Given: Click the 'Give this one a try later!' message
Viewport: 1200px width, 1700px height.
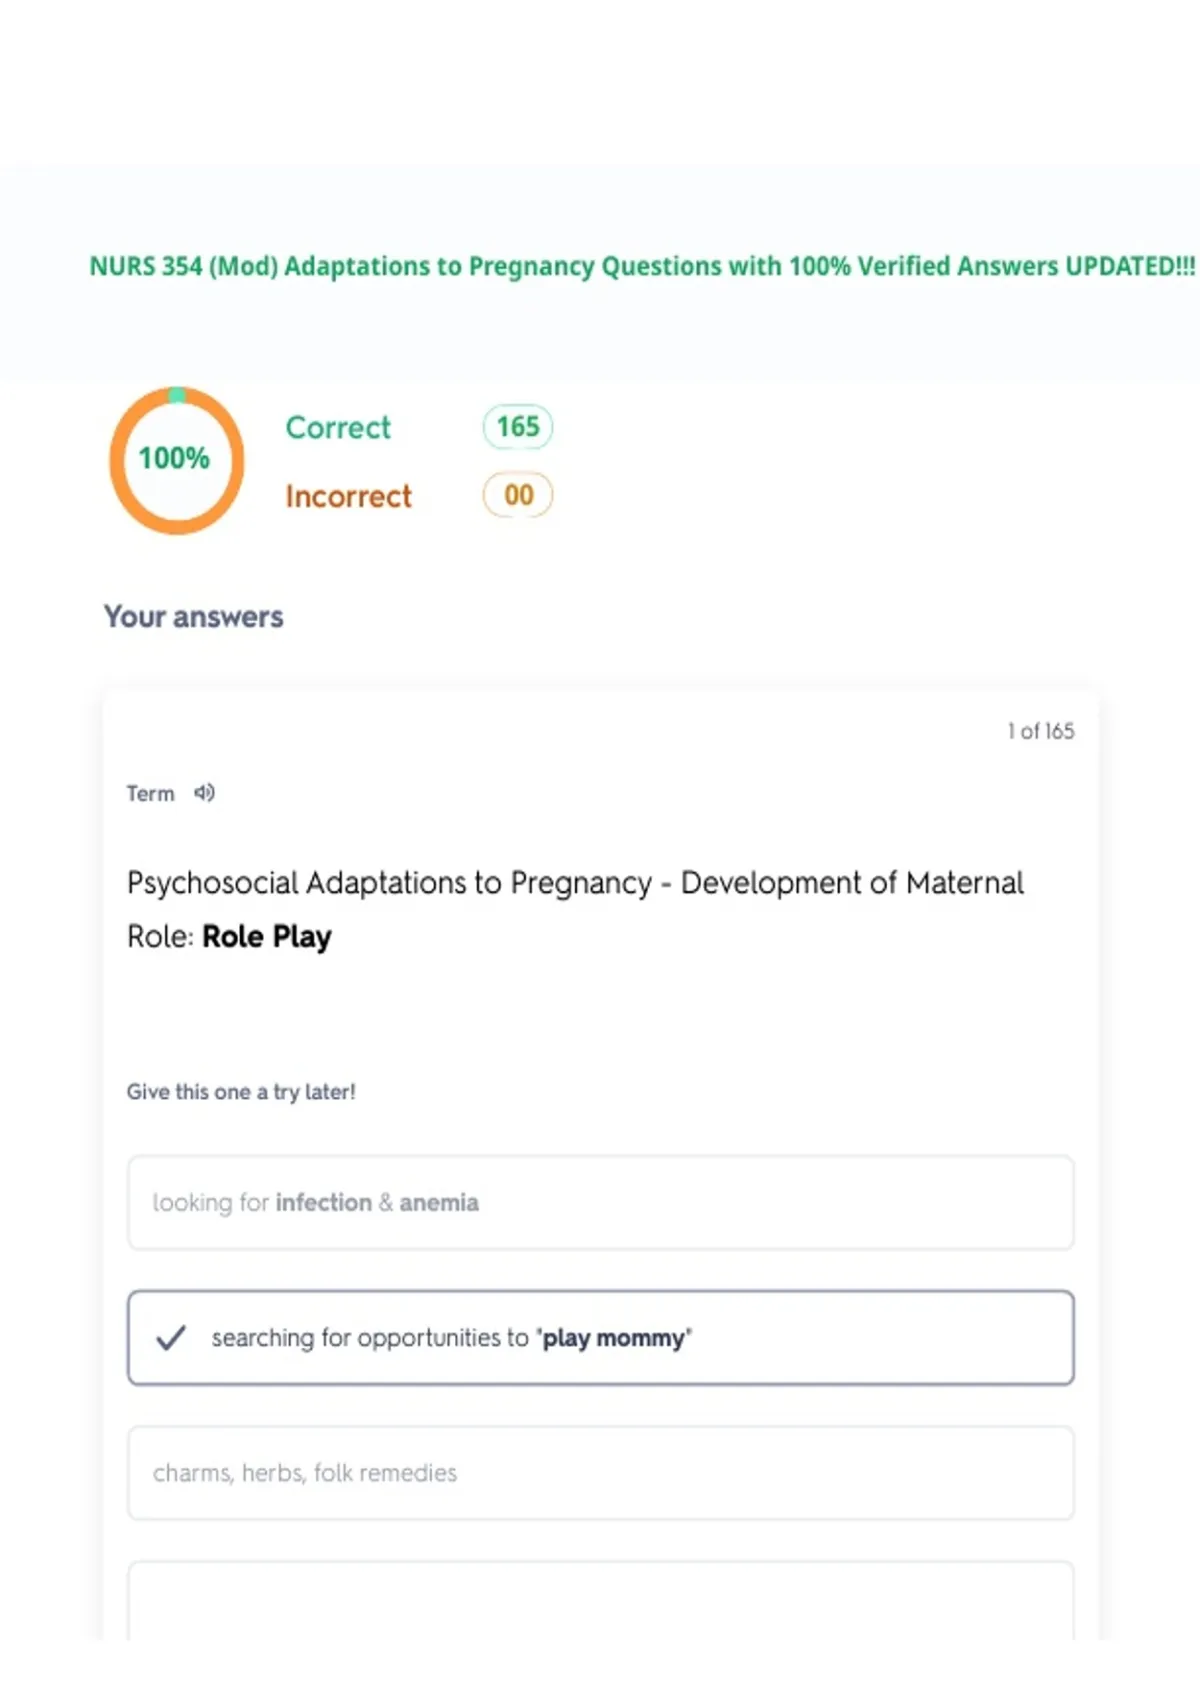Looking at the screenshot, I should click(241, 1092).
